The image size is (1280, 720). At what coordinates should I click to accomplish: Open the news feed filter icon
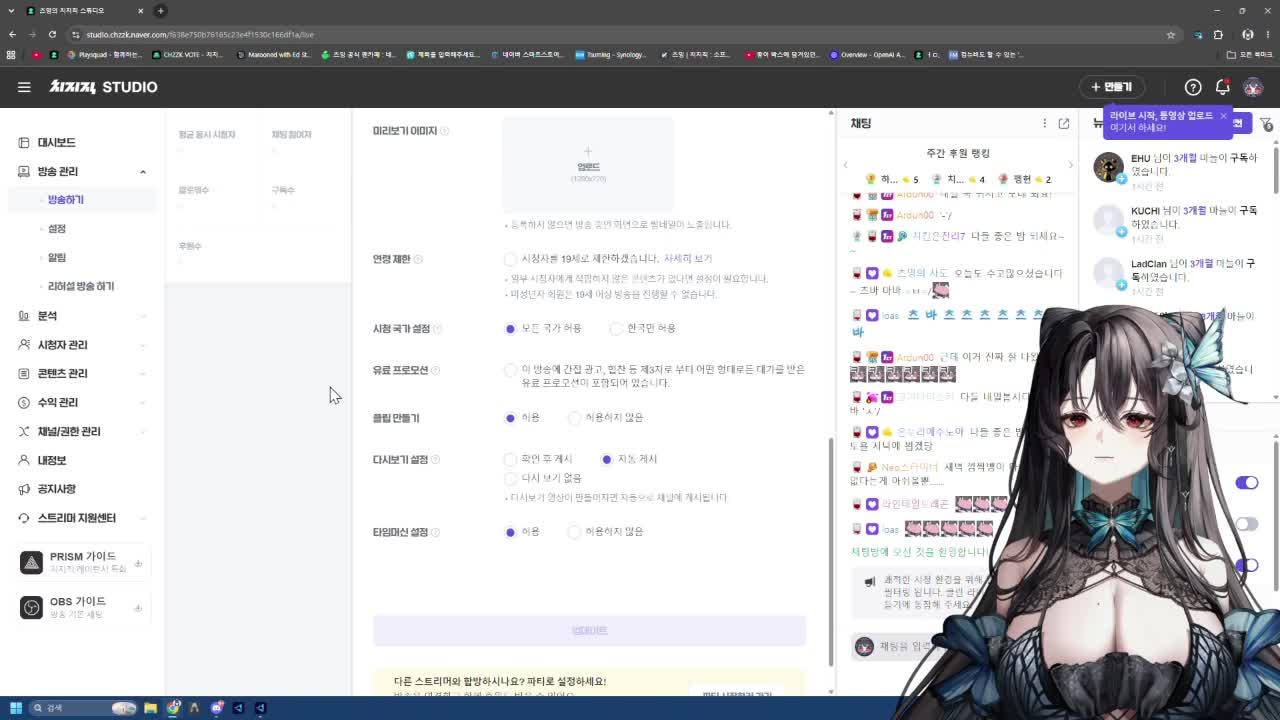[1266, 124]
